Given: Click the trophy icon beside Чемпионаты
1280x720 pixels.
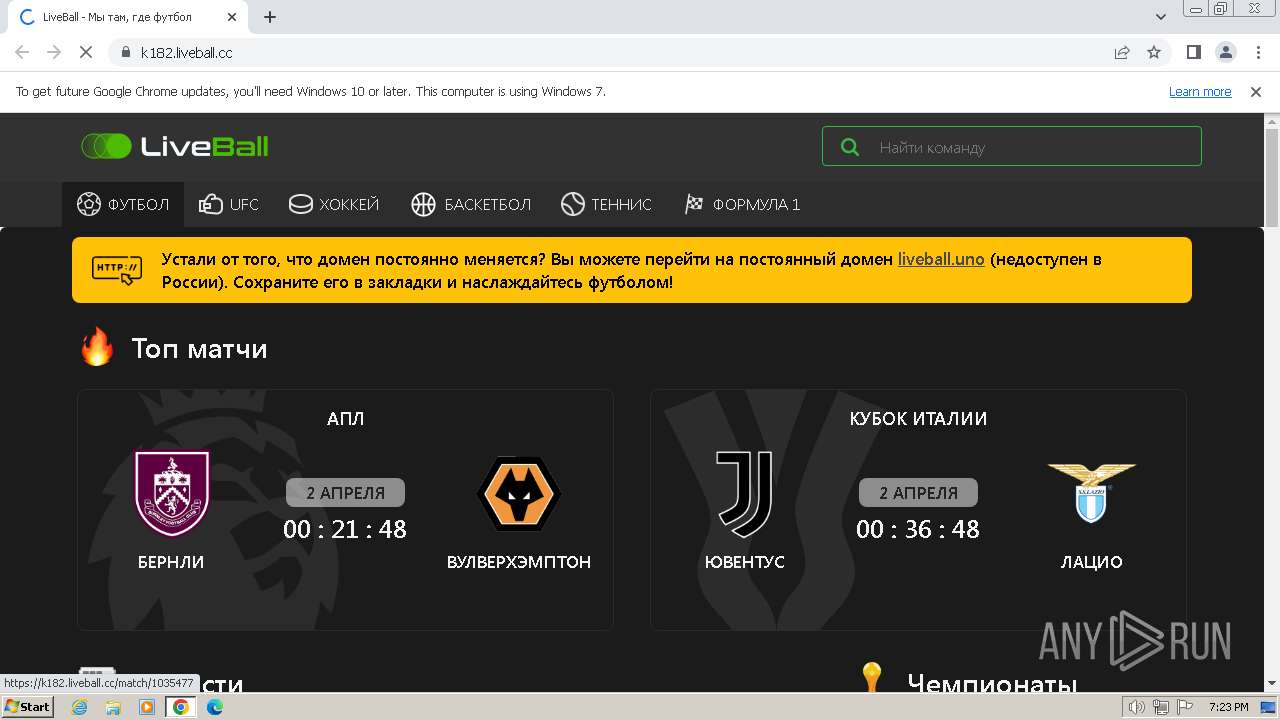Looking at the screenshot, I should tap(873, 678).
